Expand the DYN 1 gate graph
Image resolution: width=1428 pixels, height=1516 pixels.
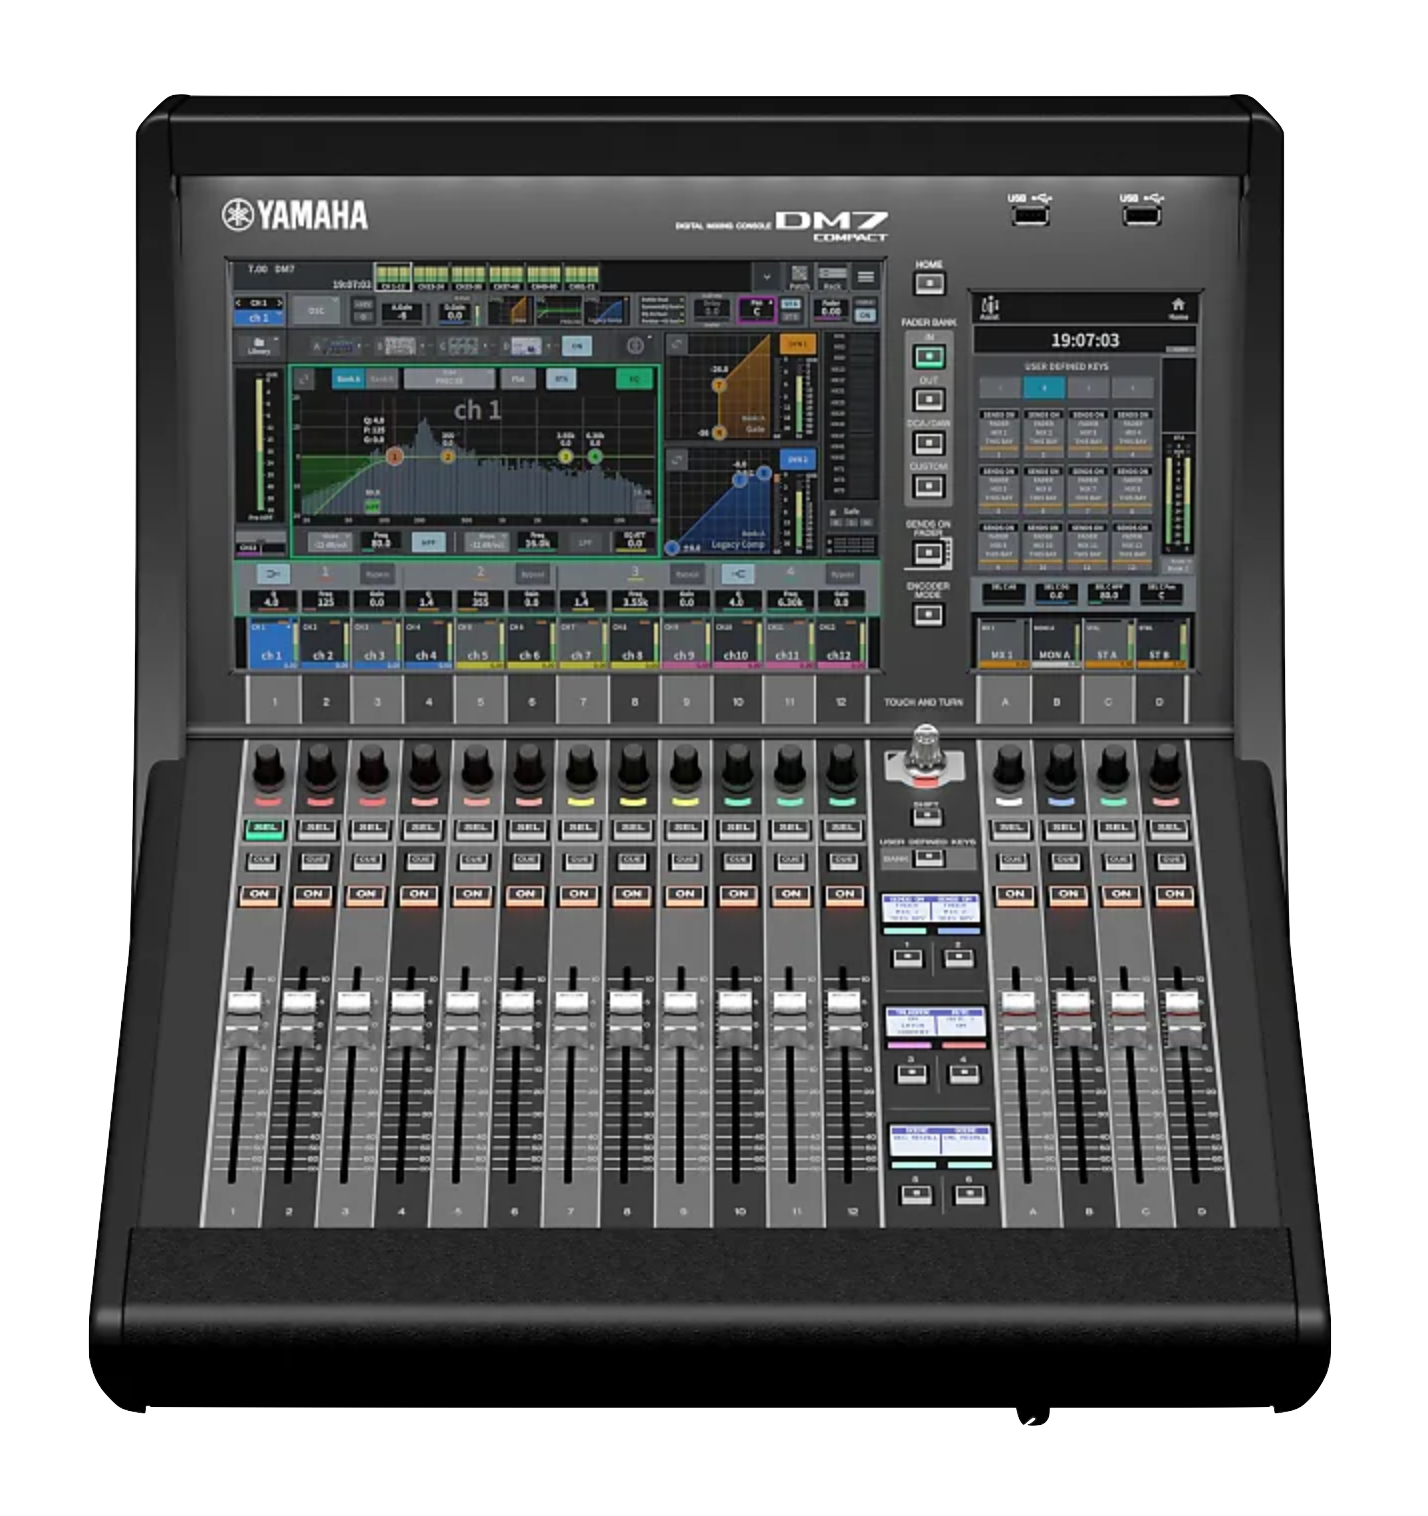678,345
